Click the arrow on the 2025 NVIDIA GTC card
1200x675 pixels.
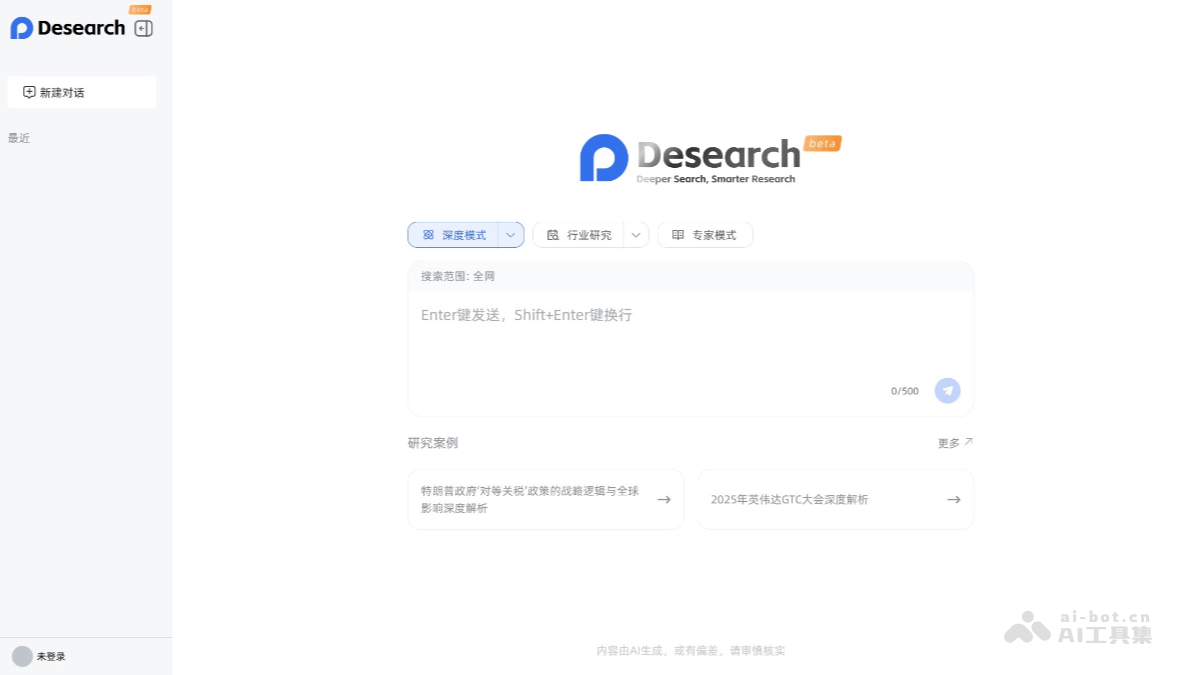(953, 499)
